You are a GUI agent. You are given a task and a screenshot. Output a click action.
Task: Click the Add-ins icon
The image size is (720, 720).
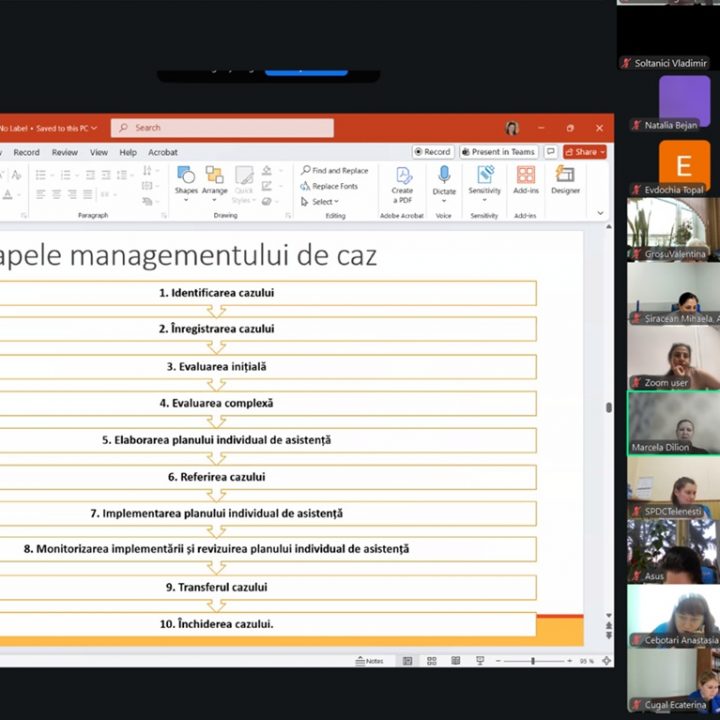[x=526, y=180]
